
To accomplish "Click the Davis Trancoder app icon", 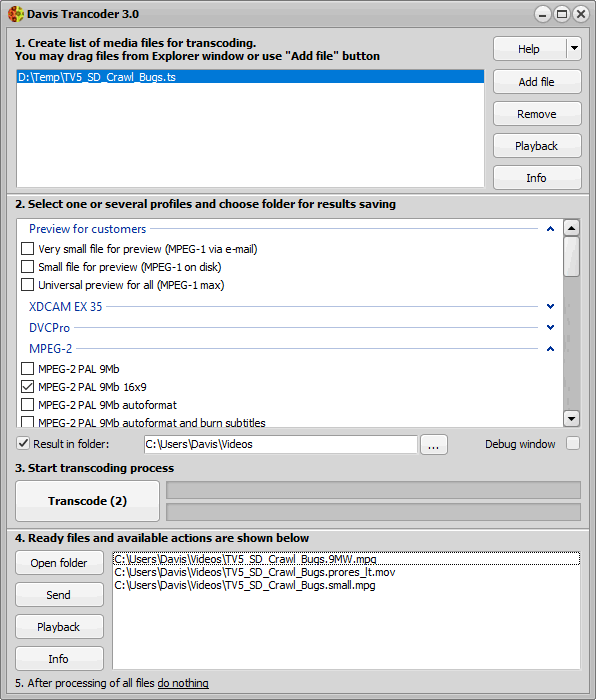I will coord(16,14).
